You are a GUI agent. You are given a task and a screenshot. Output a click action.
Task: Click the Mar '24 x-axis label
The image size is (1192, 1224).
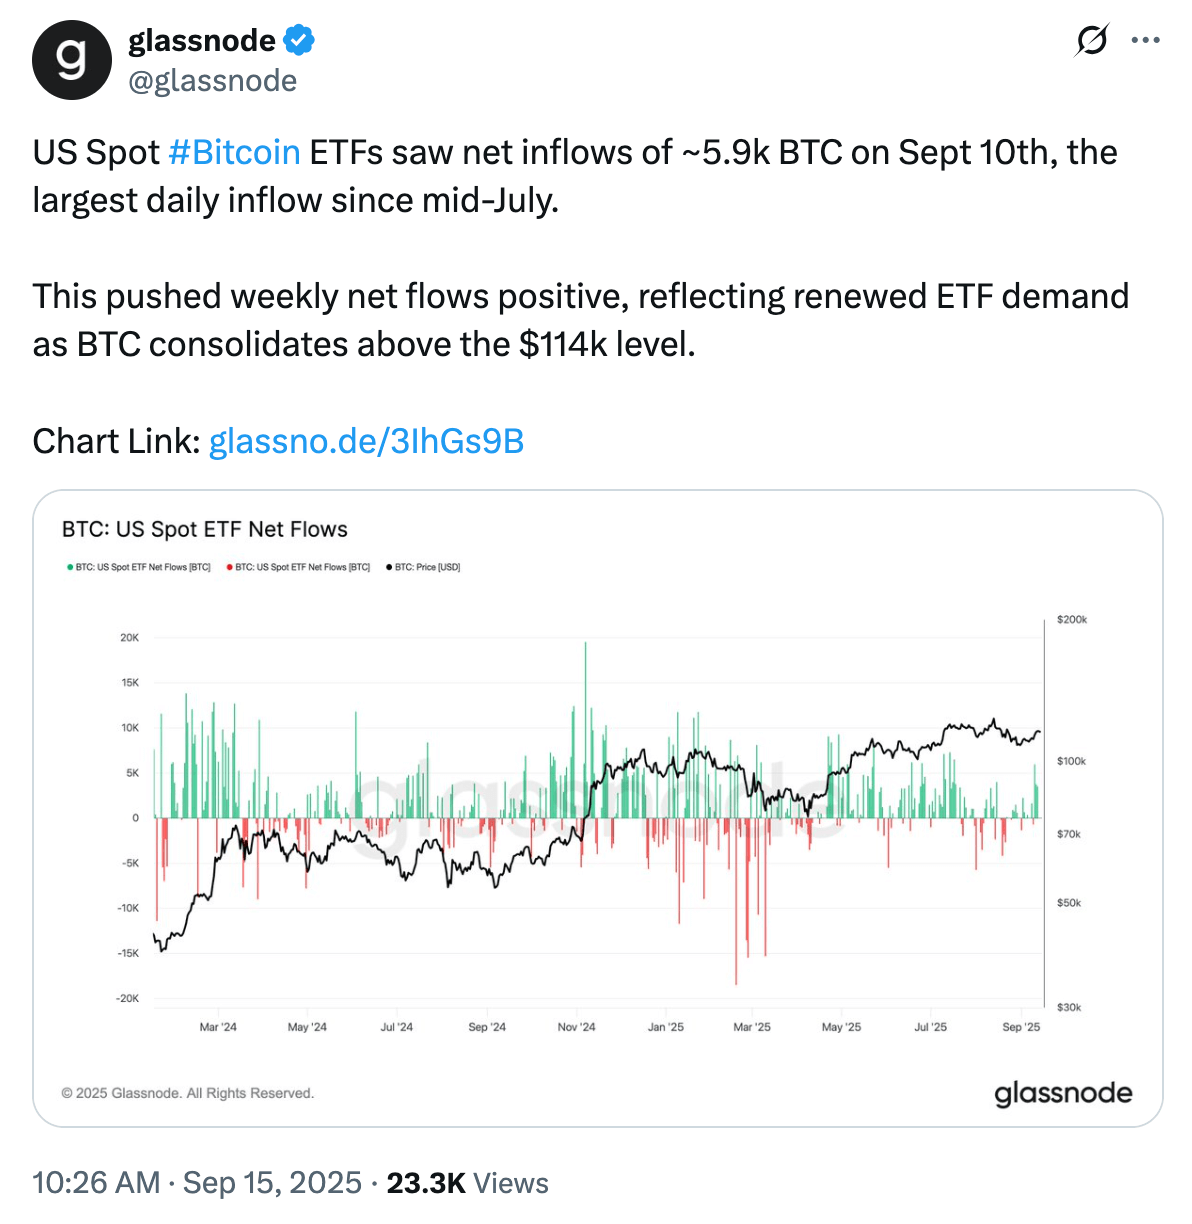coord(218,1027)
